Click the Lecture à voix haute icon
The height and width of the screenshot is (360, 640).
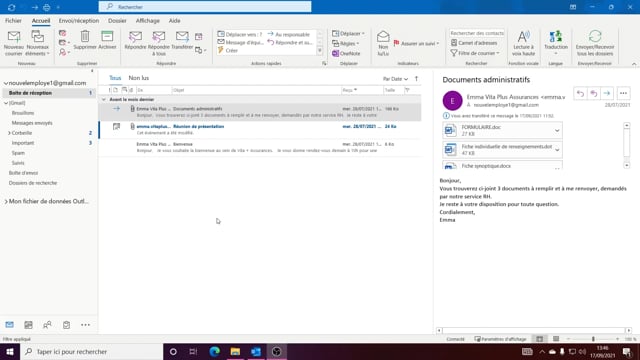point(523,36)
